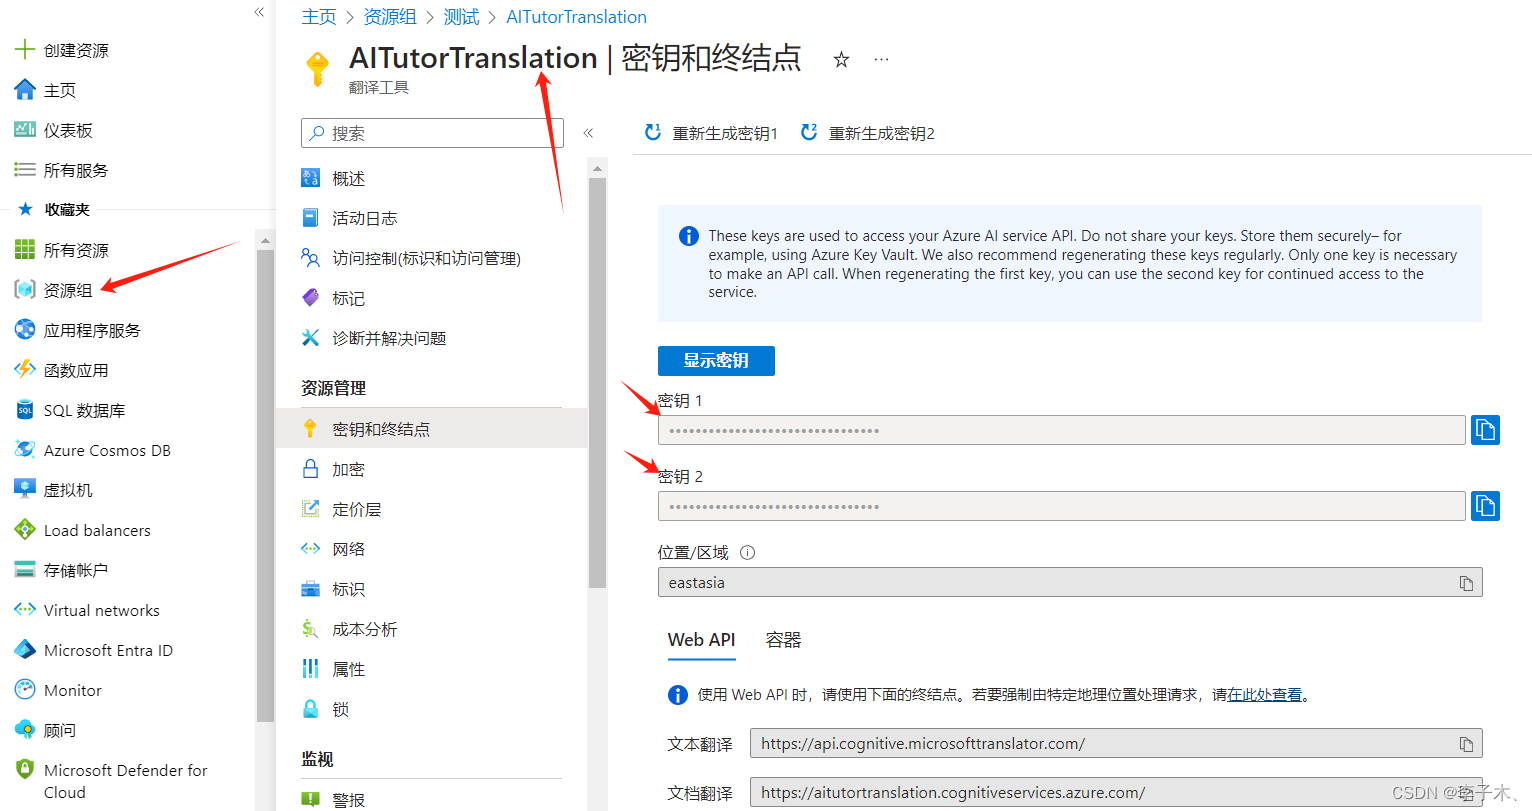Select 虚拟机 in the left navigation
Screen dimensions: 1532x811
click(x=65, y=489)
